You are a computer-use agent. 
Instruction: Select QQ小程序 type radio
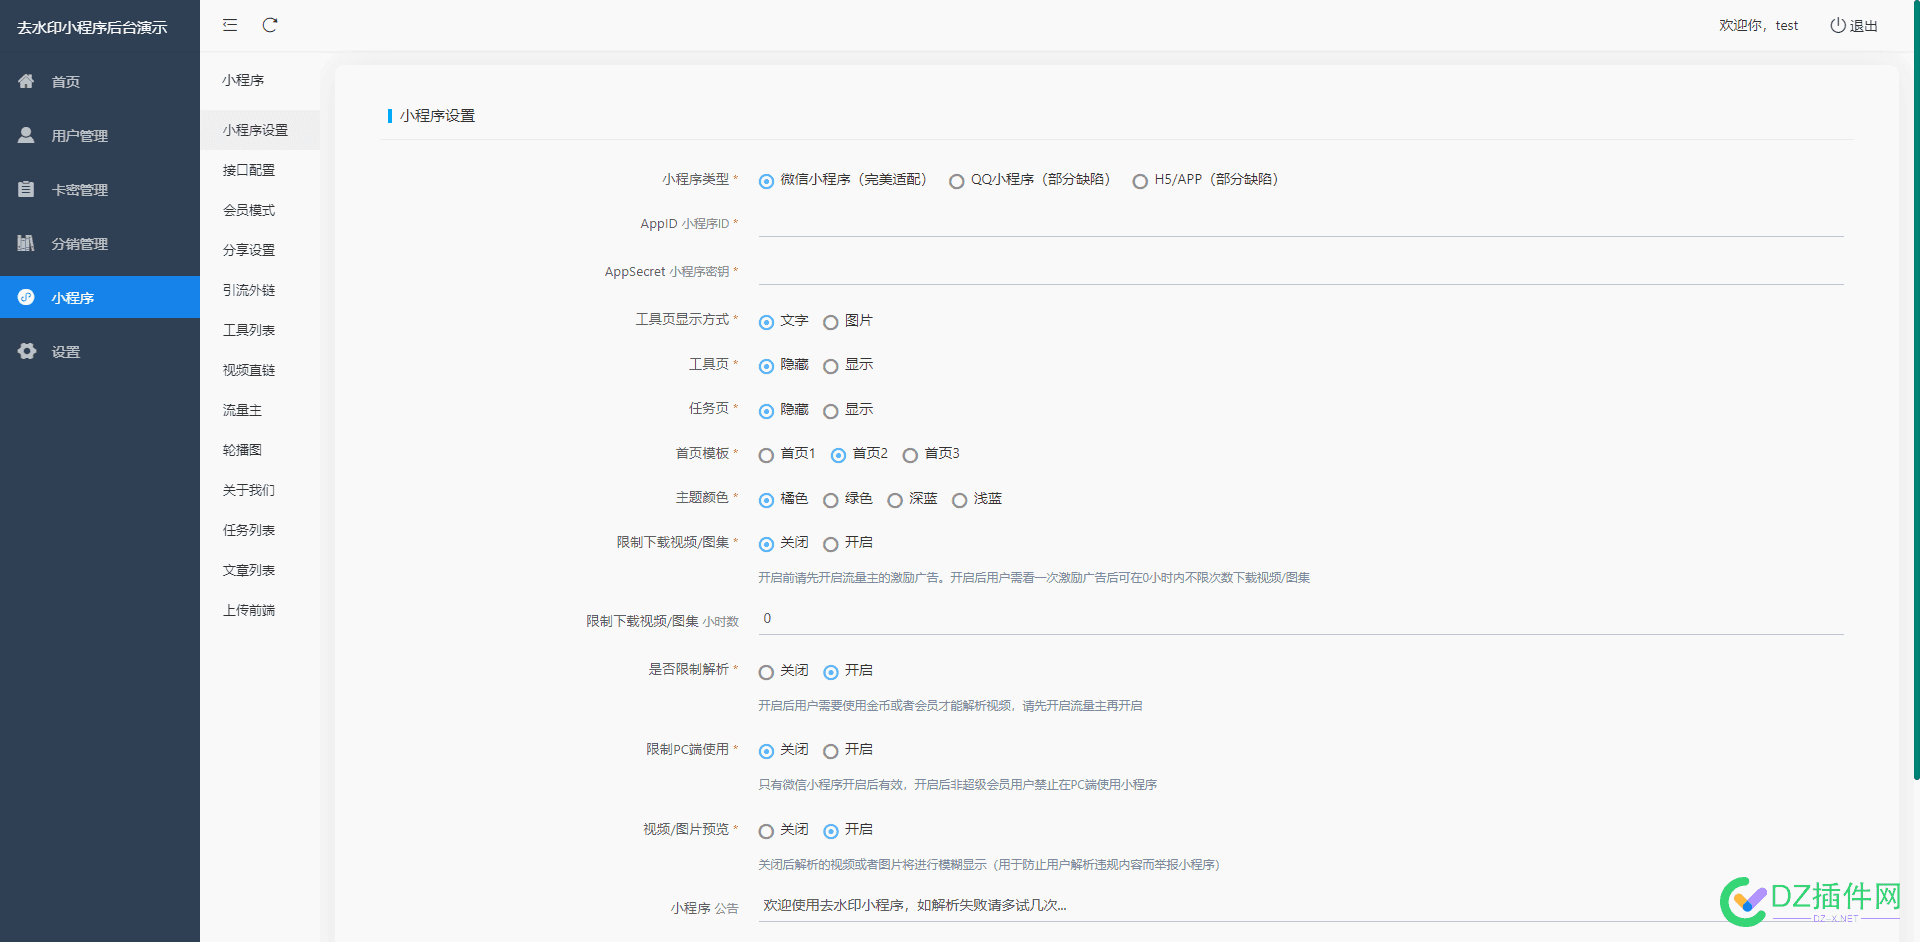point(957,181)
